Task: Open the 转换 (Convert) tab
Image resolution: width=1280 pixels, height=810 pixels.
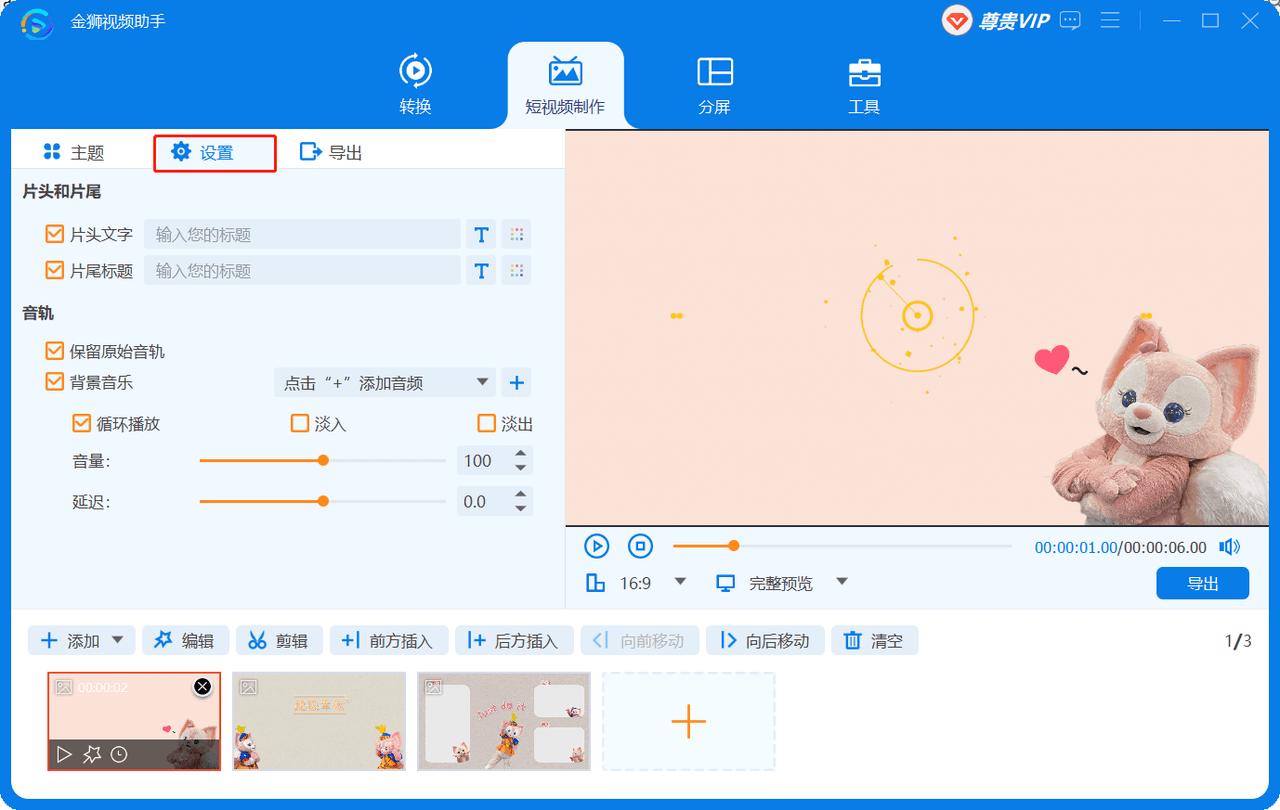Action: (x=415, y=85)
